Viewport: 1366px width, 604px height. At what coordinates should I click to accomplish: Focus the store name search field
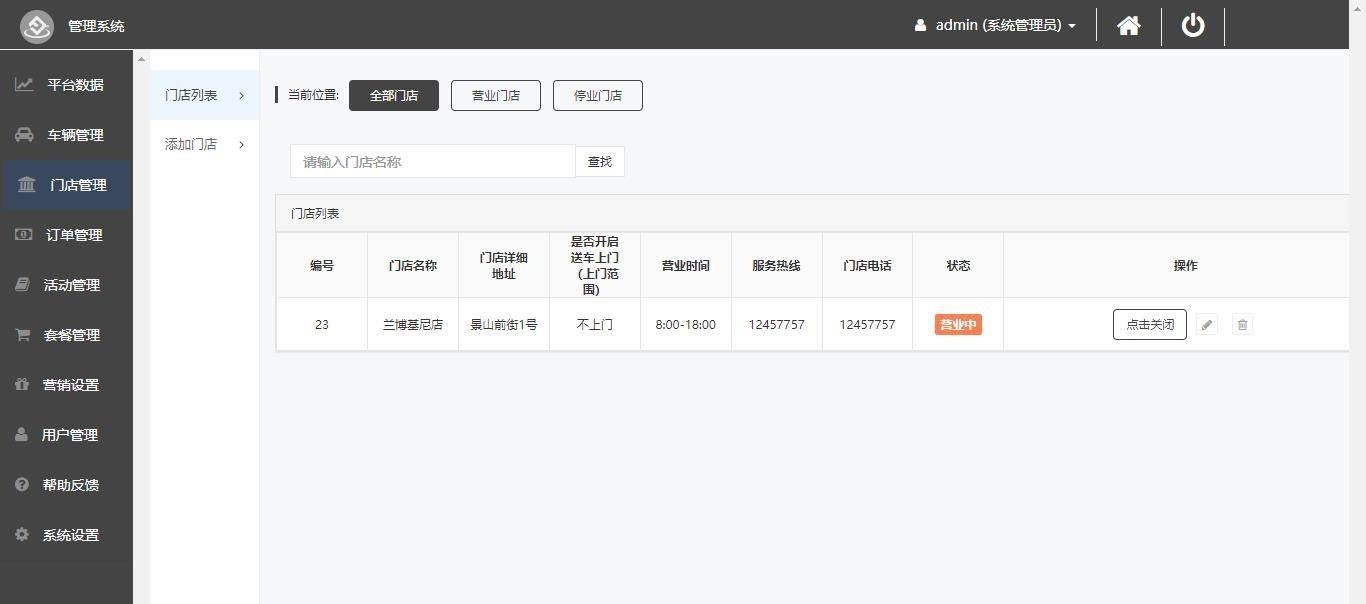click(432, 162)
